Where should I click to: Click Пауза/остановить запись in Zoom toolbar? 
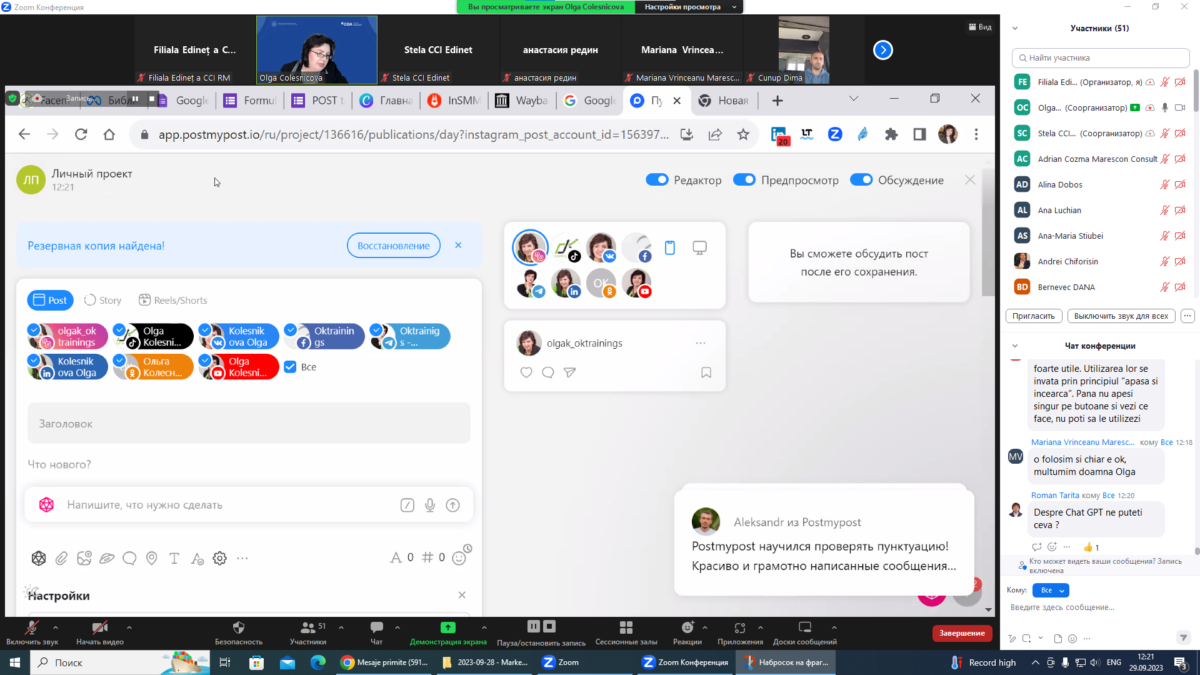click(541, 633)
